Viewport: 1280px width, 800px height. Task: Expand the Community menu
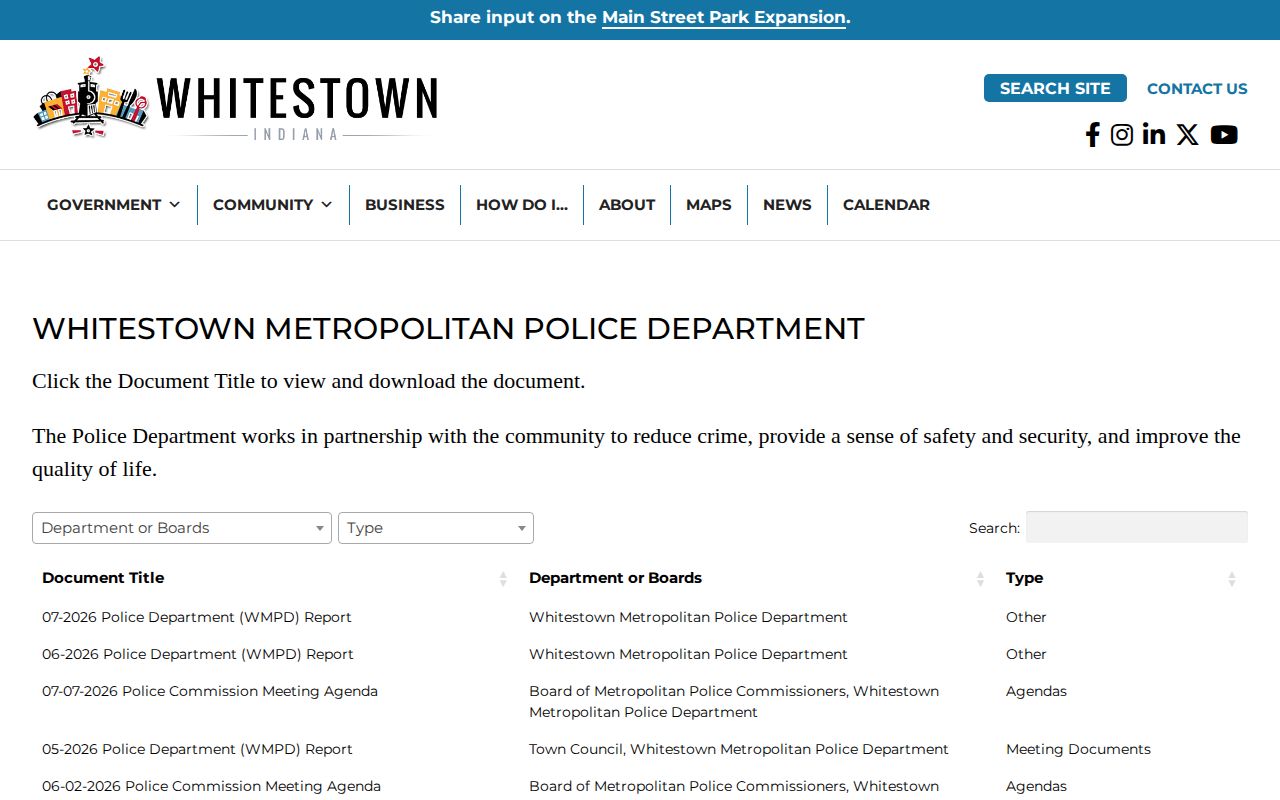[x=273, y=205]
